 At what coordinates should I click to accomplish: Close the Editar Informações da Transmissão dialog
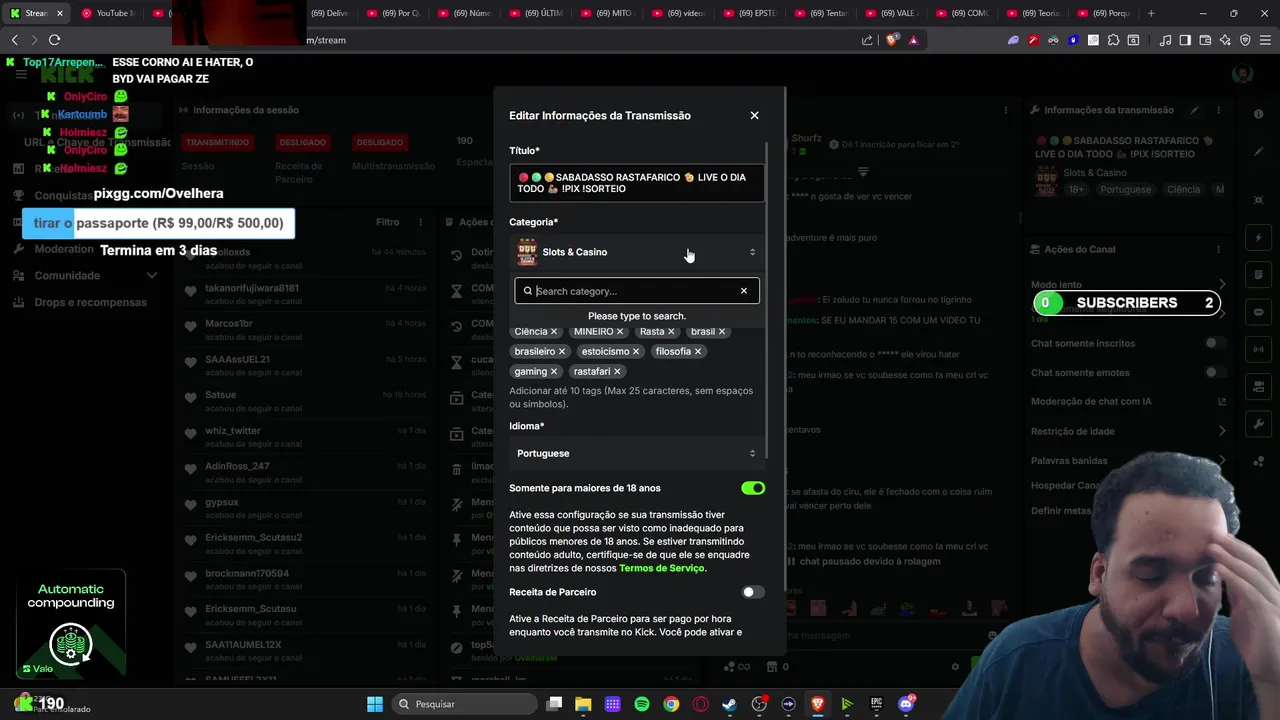click(754, 115)
